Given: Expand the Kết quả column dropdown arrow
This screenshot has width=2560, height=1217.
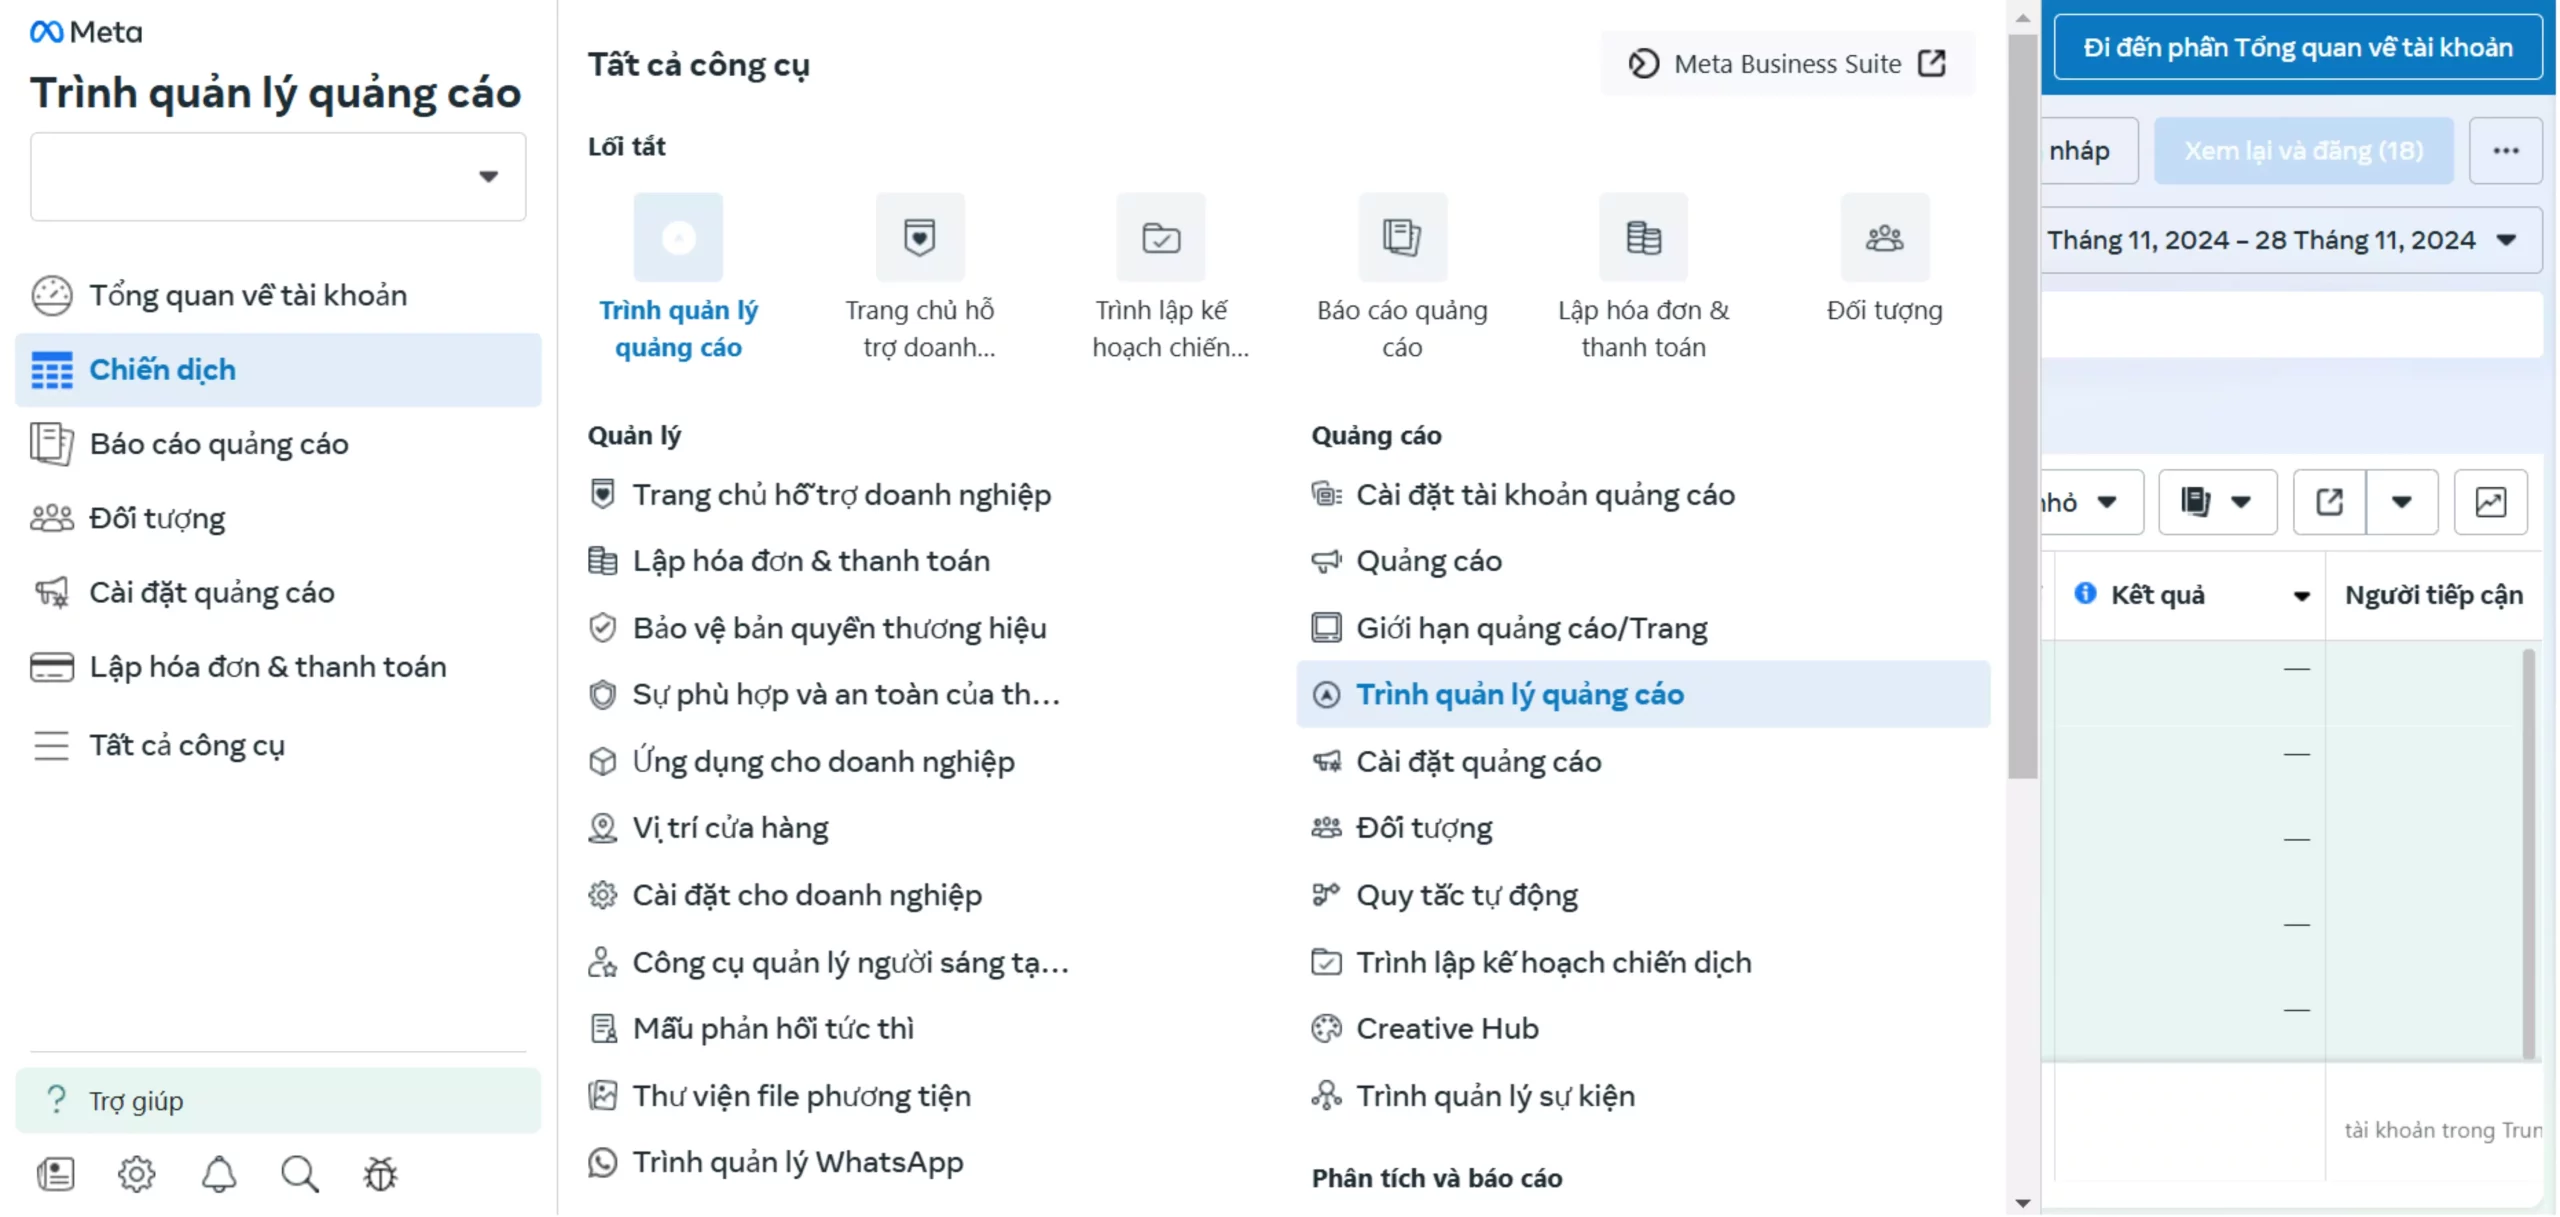Looking at the screenshot, I should (2300, 596).
